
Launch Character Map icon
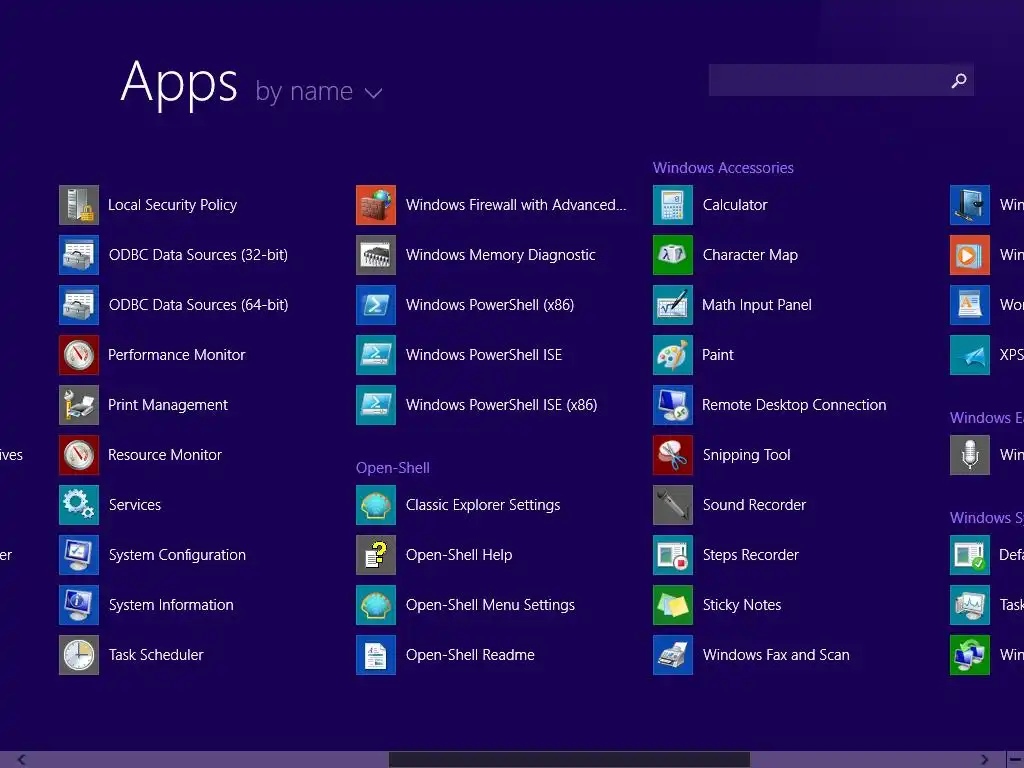click(x=673, y=255)
